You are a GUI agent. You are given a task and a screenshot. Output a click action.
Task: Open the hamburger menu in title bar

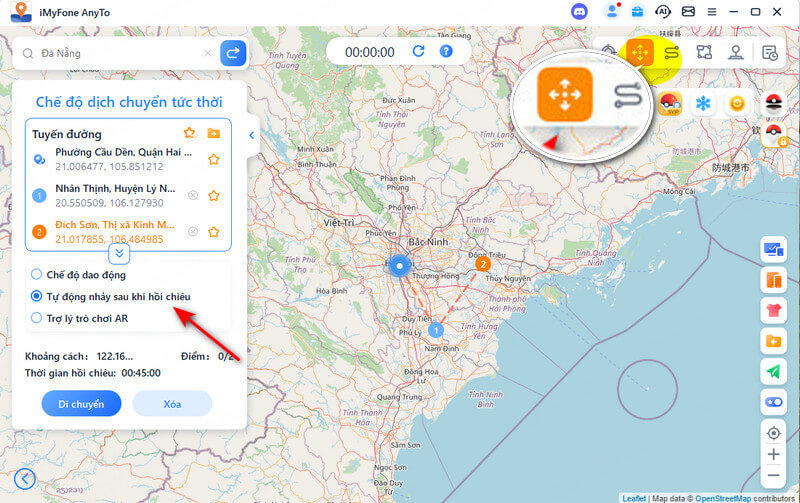(x=713, y=11)
